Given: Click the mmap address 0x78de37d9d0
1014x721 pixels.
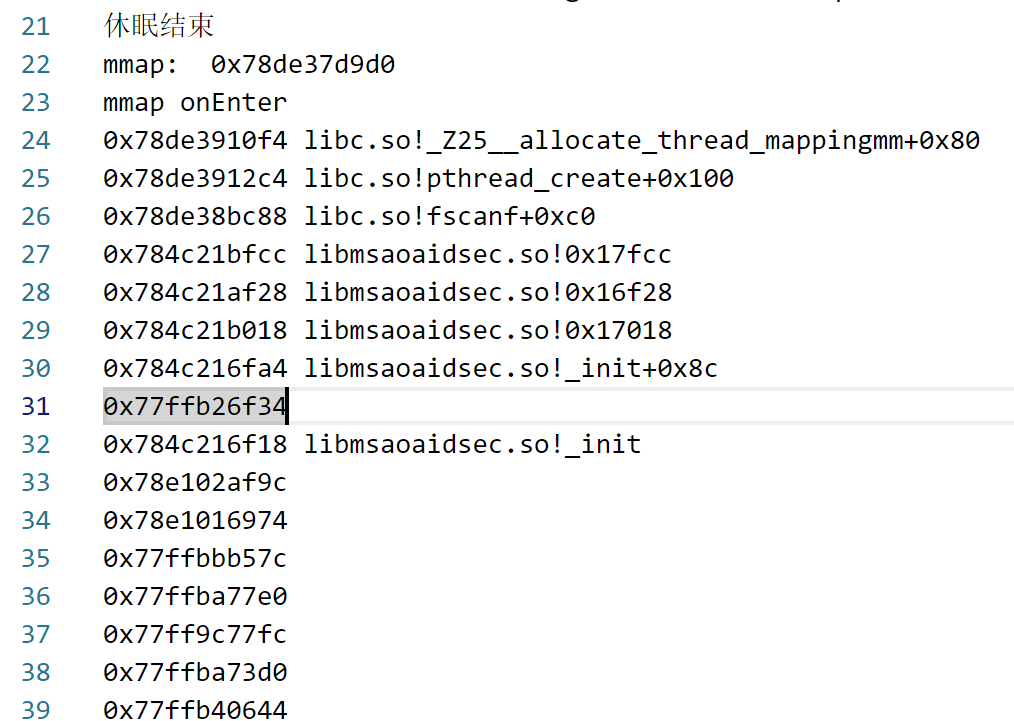Looking at the screenshot, I should coord(303,65).
